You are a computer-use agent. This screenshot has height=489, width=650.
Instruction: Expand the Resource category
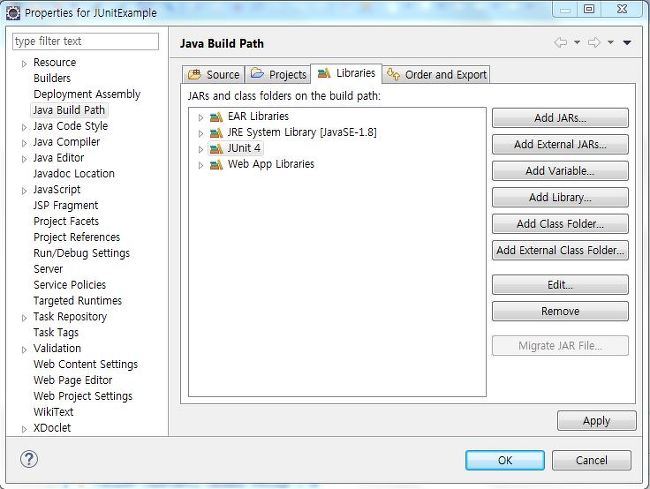(x=24, y=64)
